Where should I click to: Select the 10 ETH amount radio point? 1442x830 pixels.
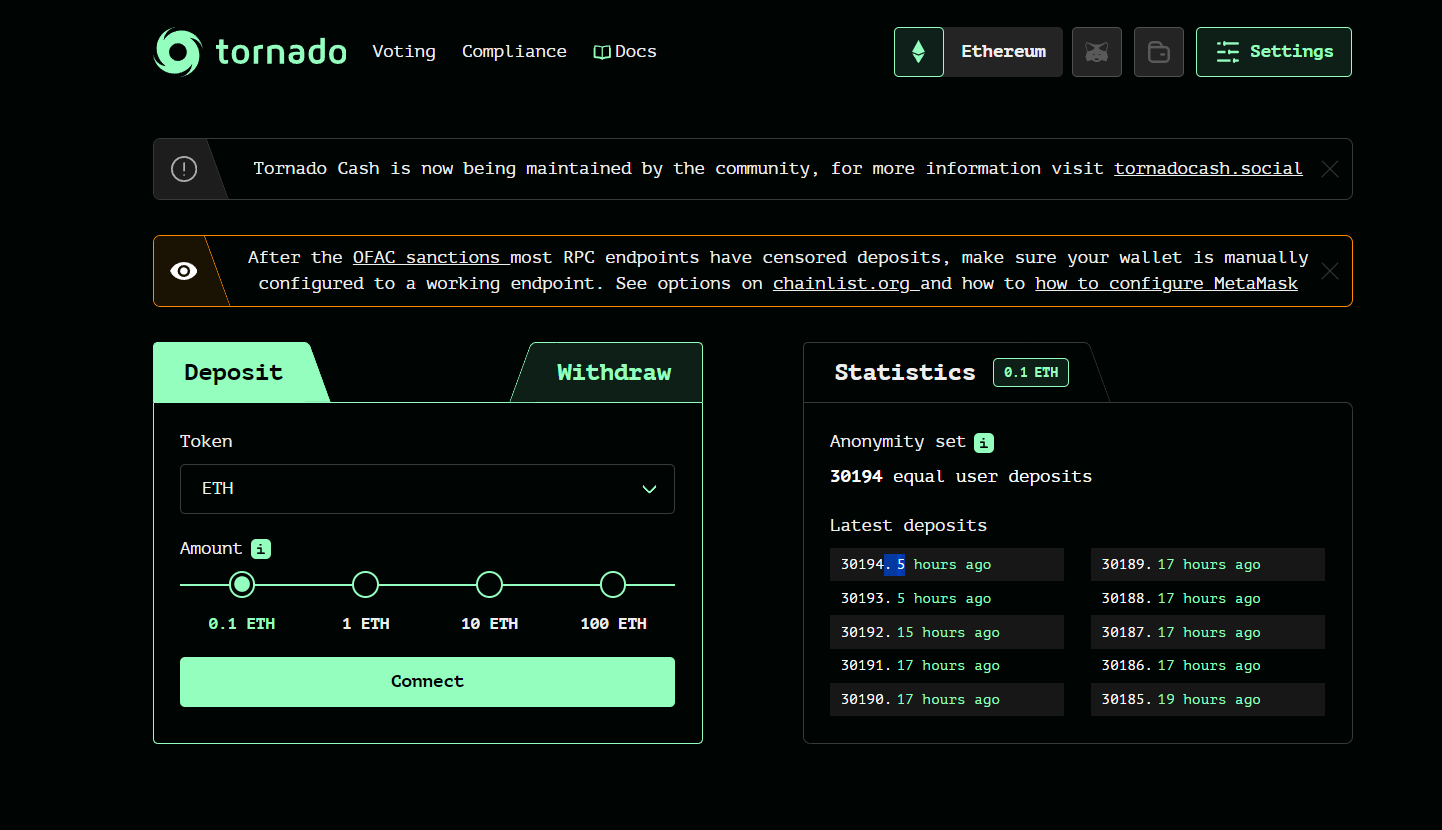489,584
